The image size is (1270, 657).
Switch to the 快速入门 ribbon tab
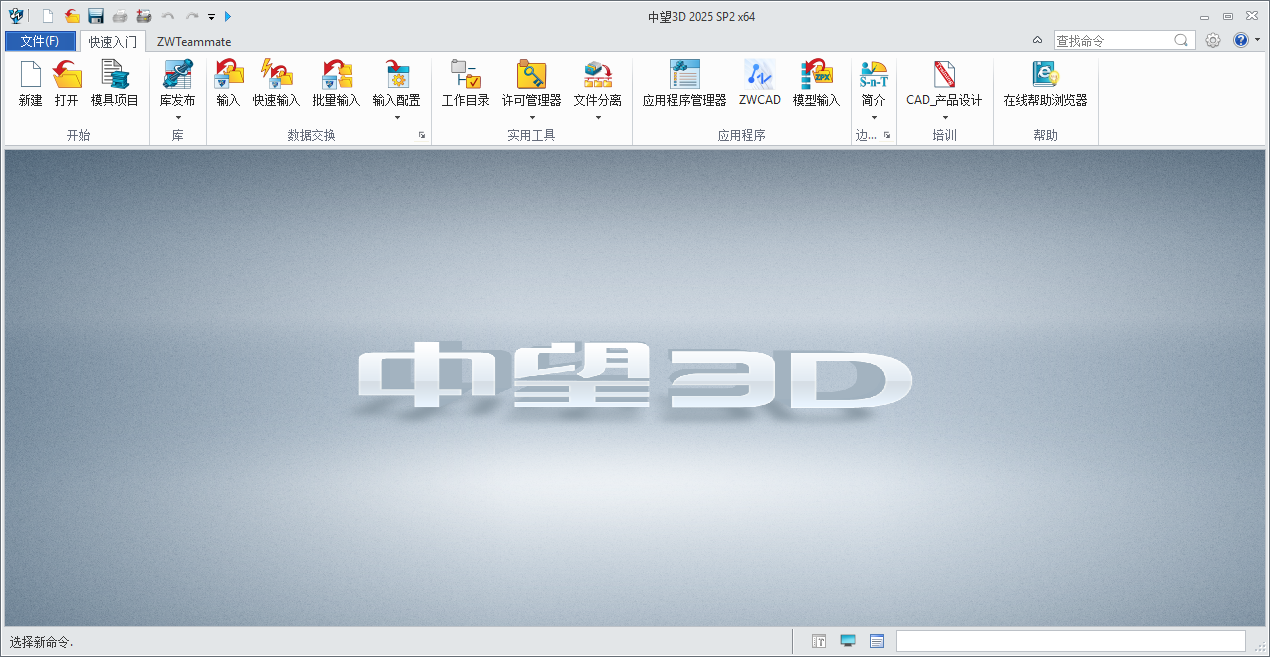(113, 42)
